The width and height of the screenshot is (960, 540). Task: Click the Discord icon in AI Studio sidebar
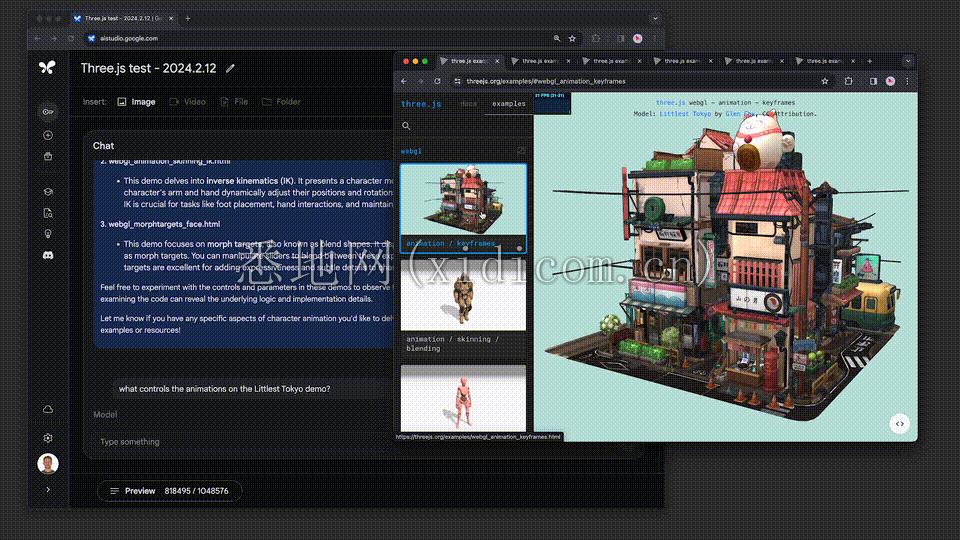point(48,255)
